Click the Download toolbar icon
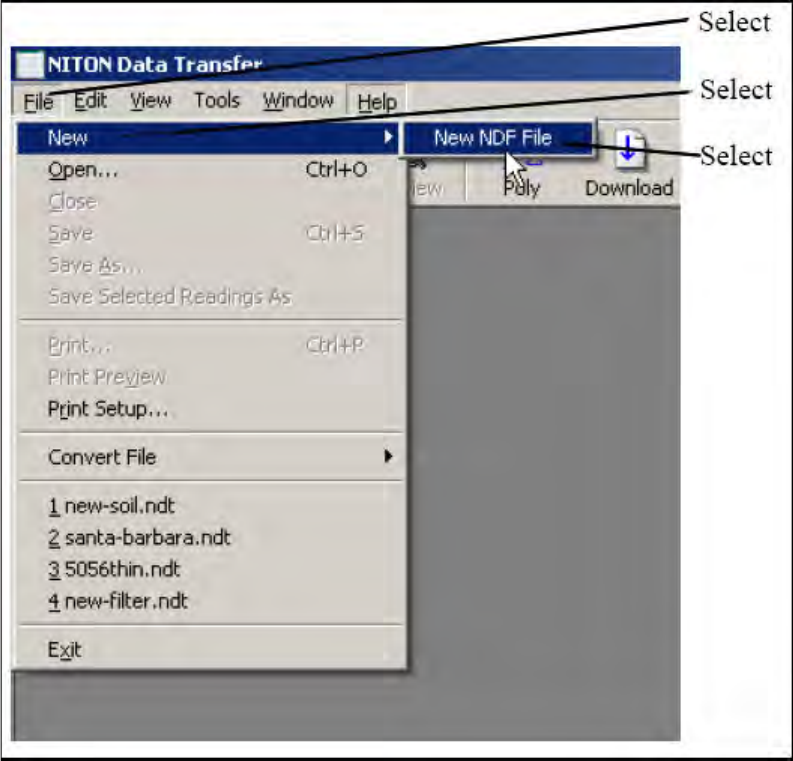Image resolution: width=793 pixels, height=761 pixels. pyautogui.click(x=629, y=149)
